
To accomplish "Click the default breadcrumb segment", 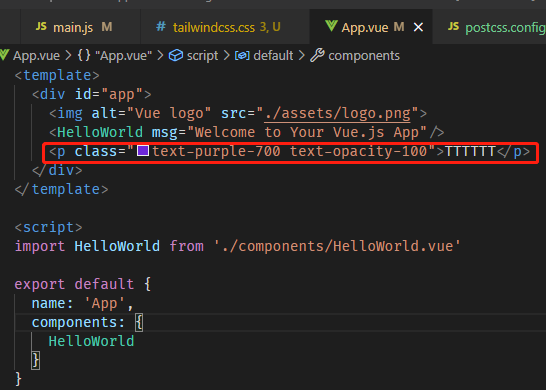I will point(273,56).
